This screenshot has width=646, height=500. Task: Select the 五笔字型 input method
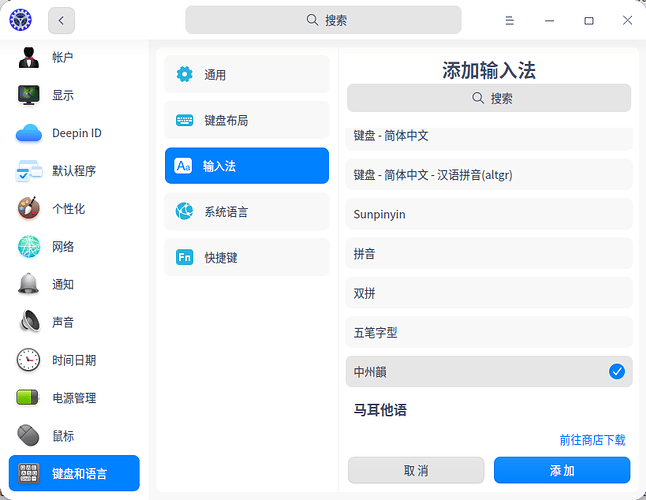point(489,332)
